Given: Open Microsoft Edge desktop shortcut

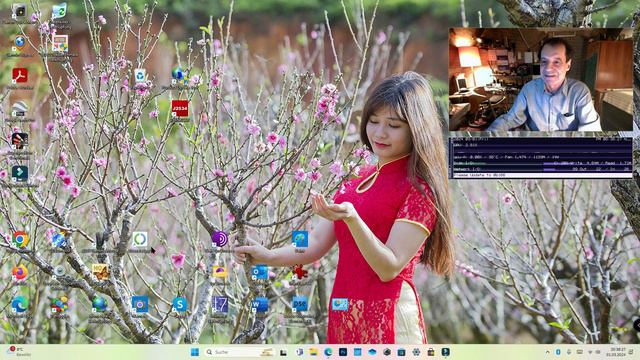Looking at the screenshot, I should [20, 304].
